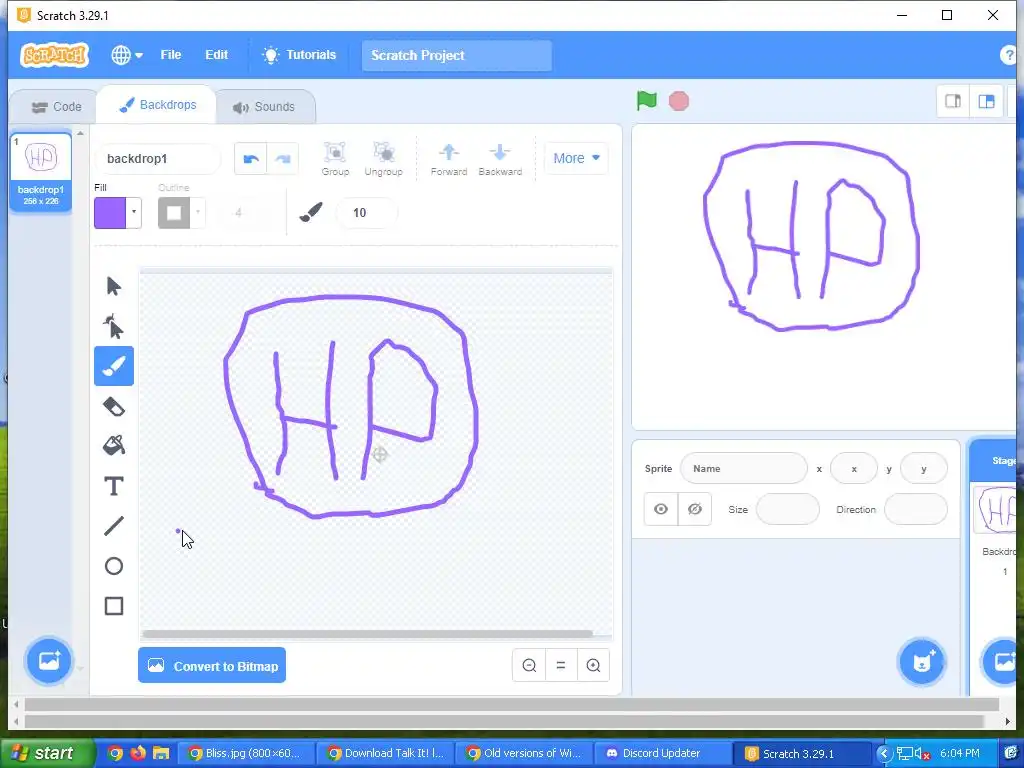Select the Line tool
Screen dimensions: 1024x768
tap(114, 526)
